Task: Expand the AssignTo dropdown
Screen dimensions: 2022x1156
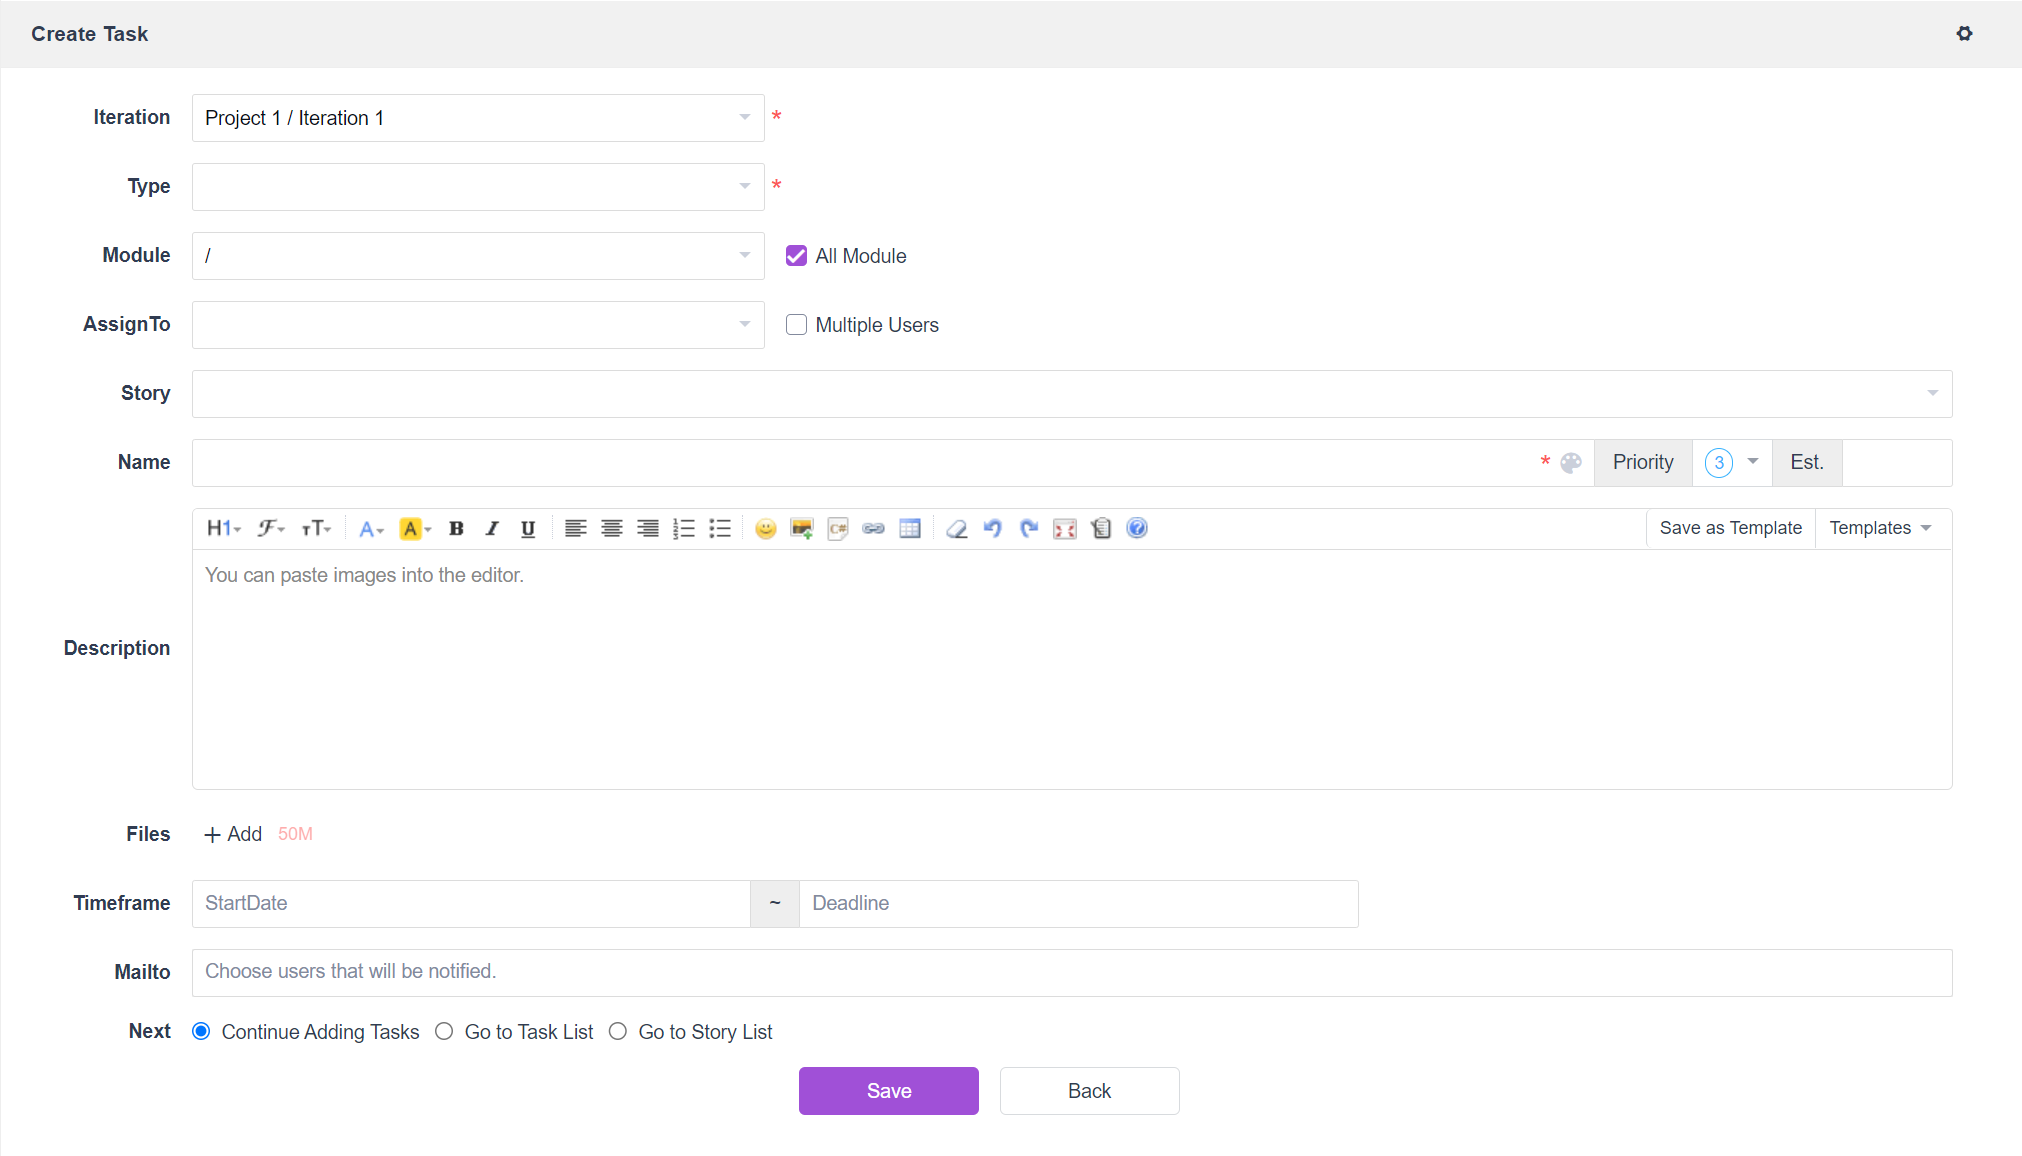Action: 477,325
